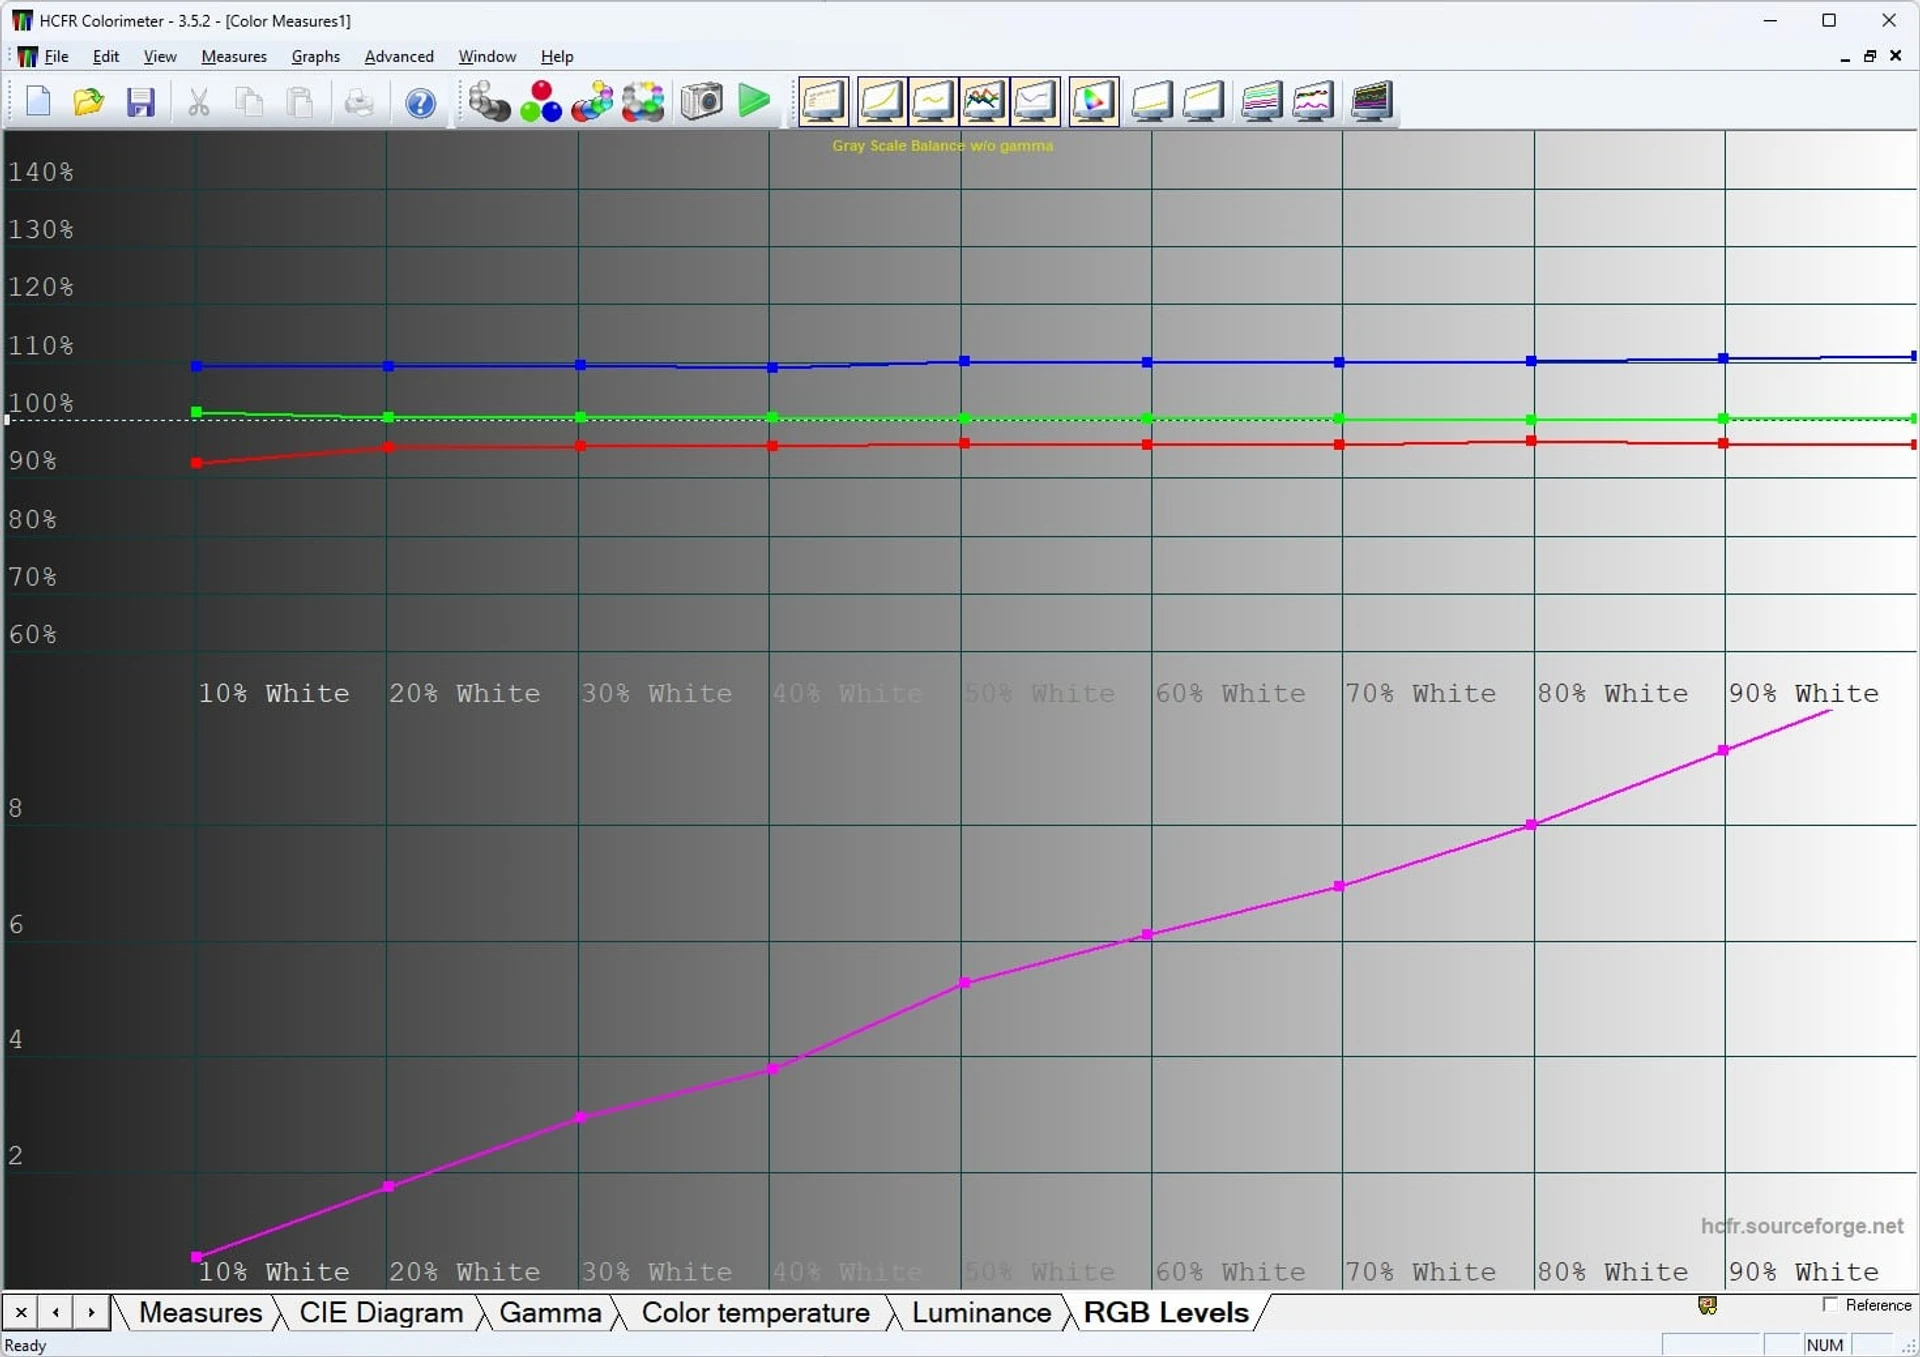Click the HCFR document icon beside File
The height and width of the screenshot is (1357, 1920).
pos(27,56)
